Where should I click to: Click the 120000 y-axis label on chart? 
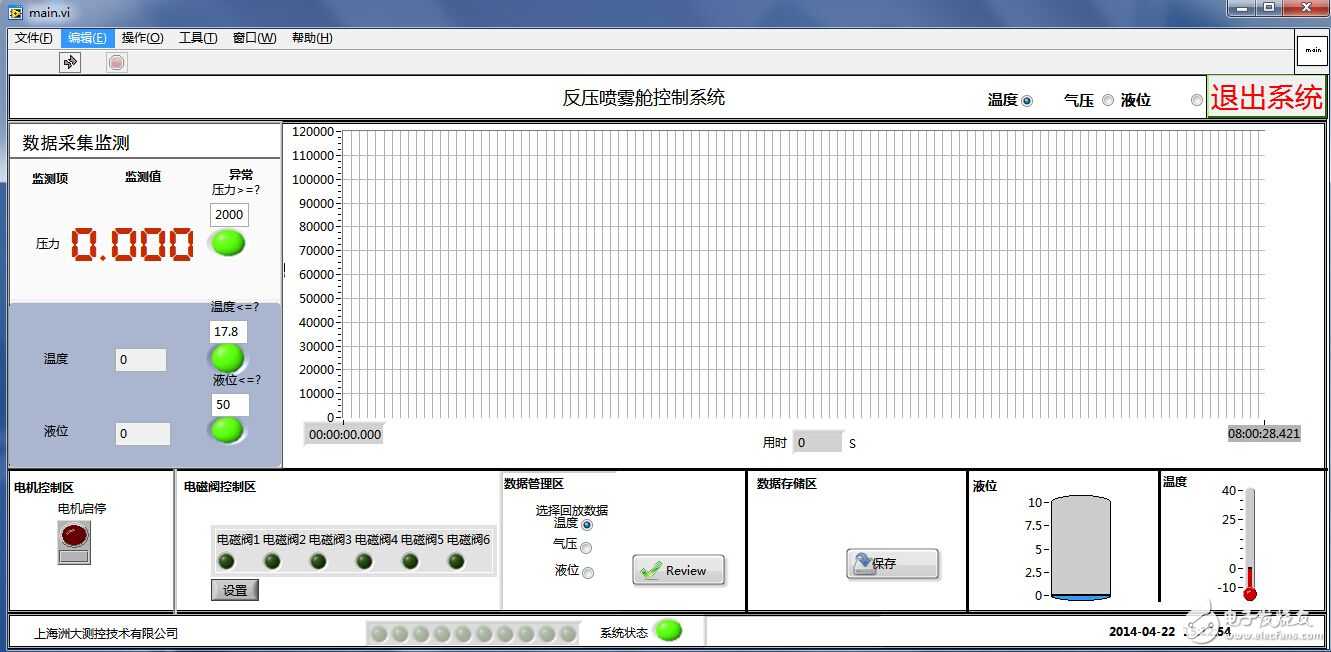coord(313,132)
